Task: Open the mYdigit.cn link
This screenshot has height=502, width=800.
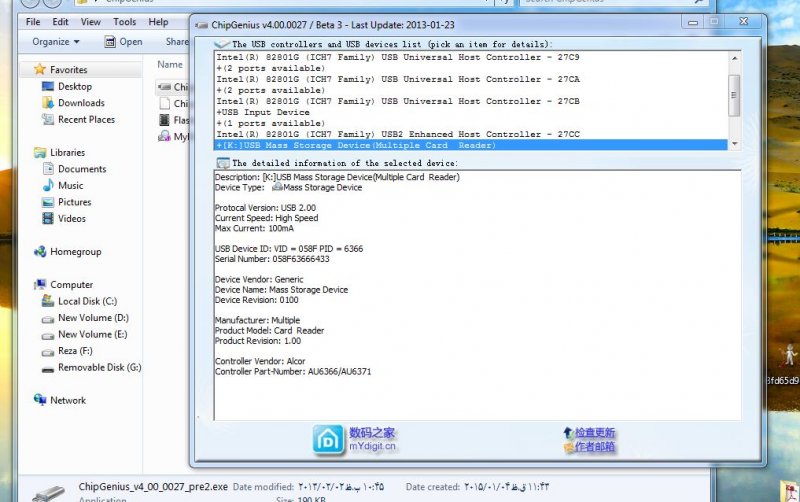Action: (372, 446)
